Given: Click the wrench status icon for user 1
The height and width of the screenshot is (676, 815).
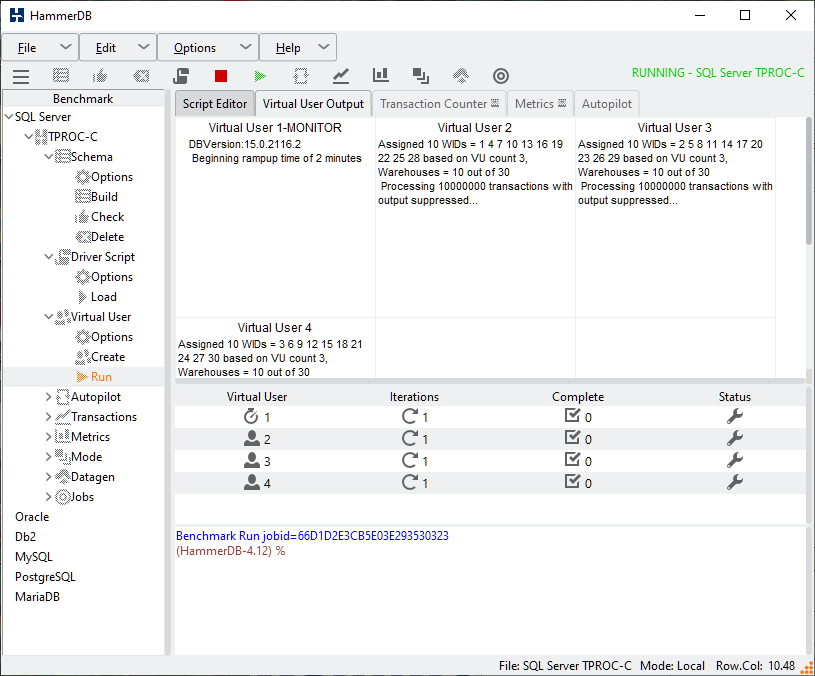Looking at the screenshot, I should [x=734, y=416].
